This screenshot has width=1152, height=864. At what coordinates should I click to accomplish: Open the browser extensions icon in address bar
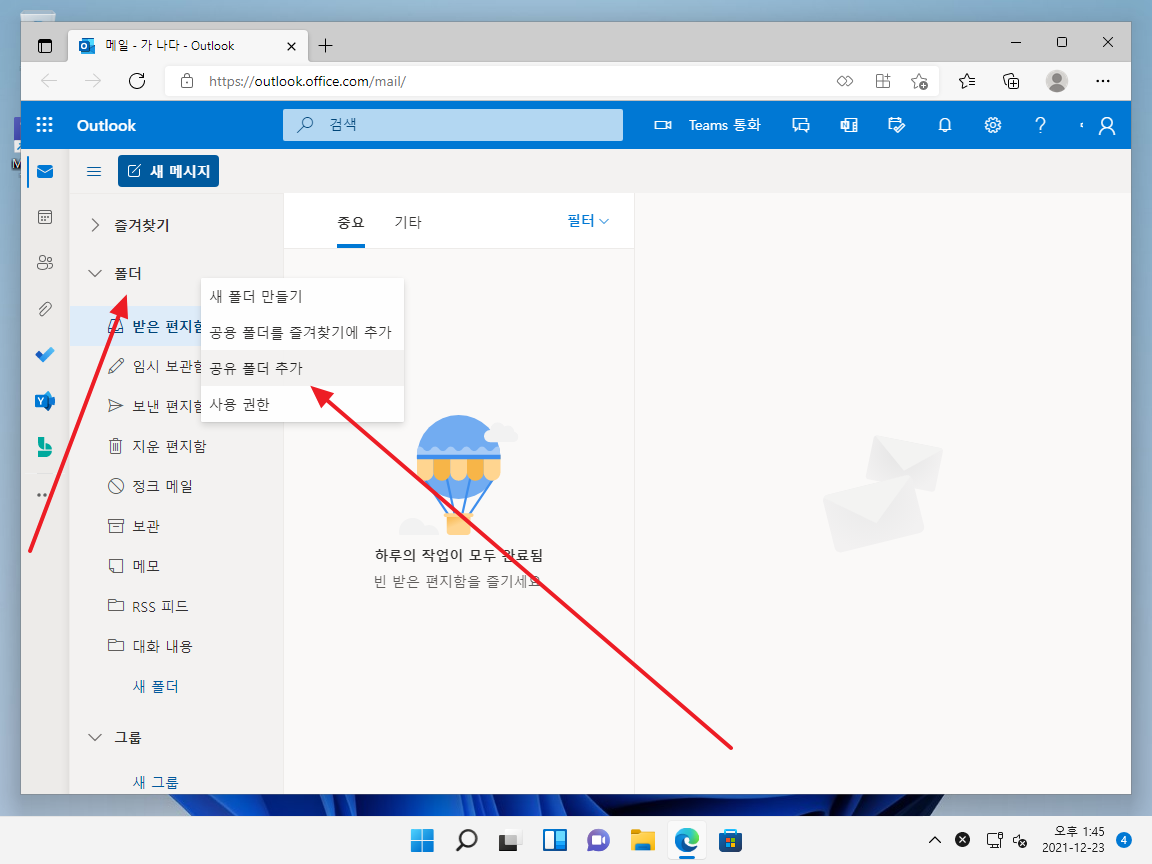(883, 81)
